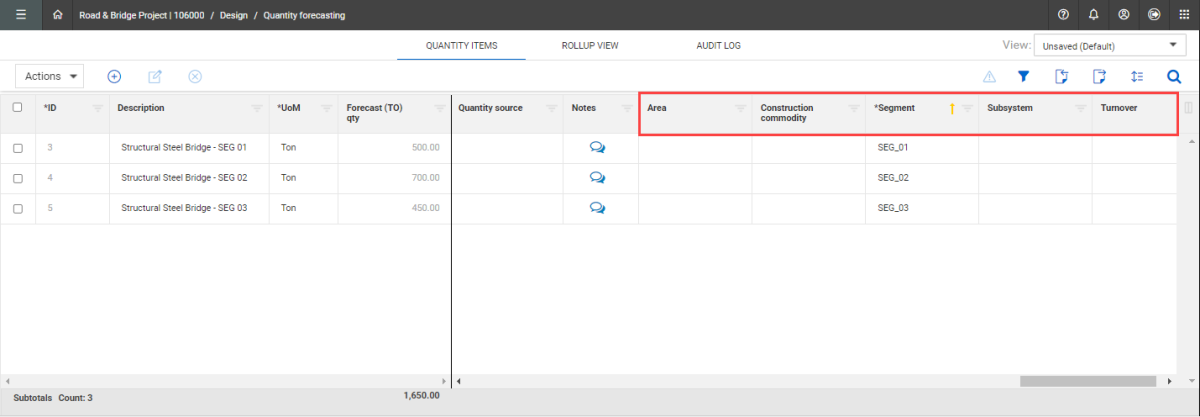Click the import file icon
Screen dimensions: 1200x417
tap(1062, 76)
